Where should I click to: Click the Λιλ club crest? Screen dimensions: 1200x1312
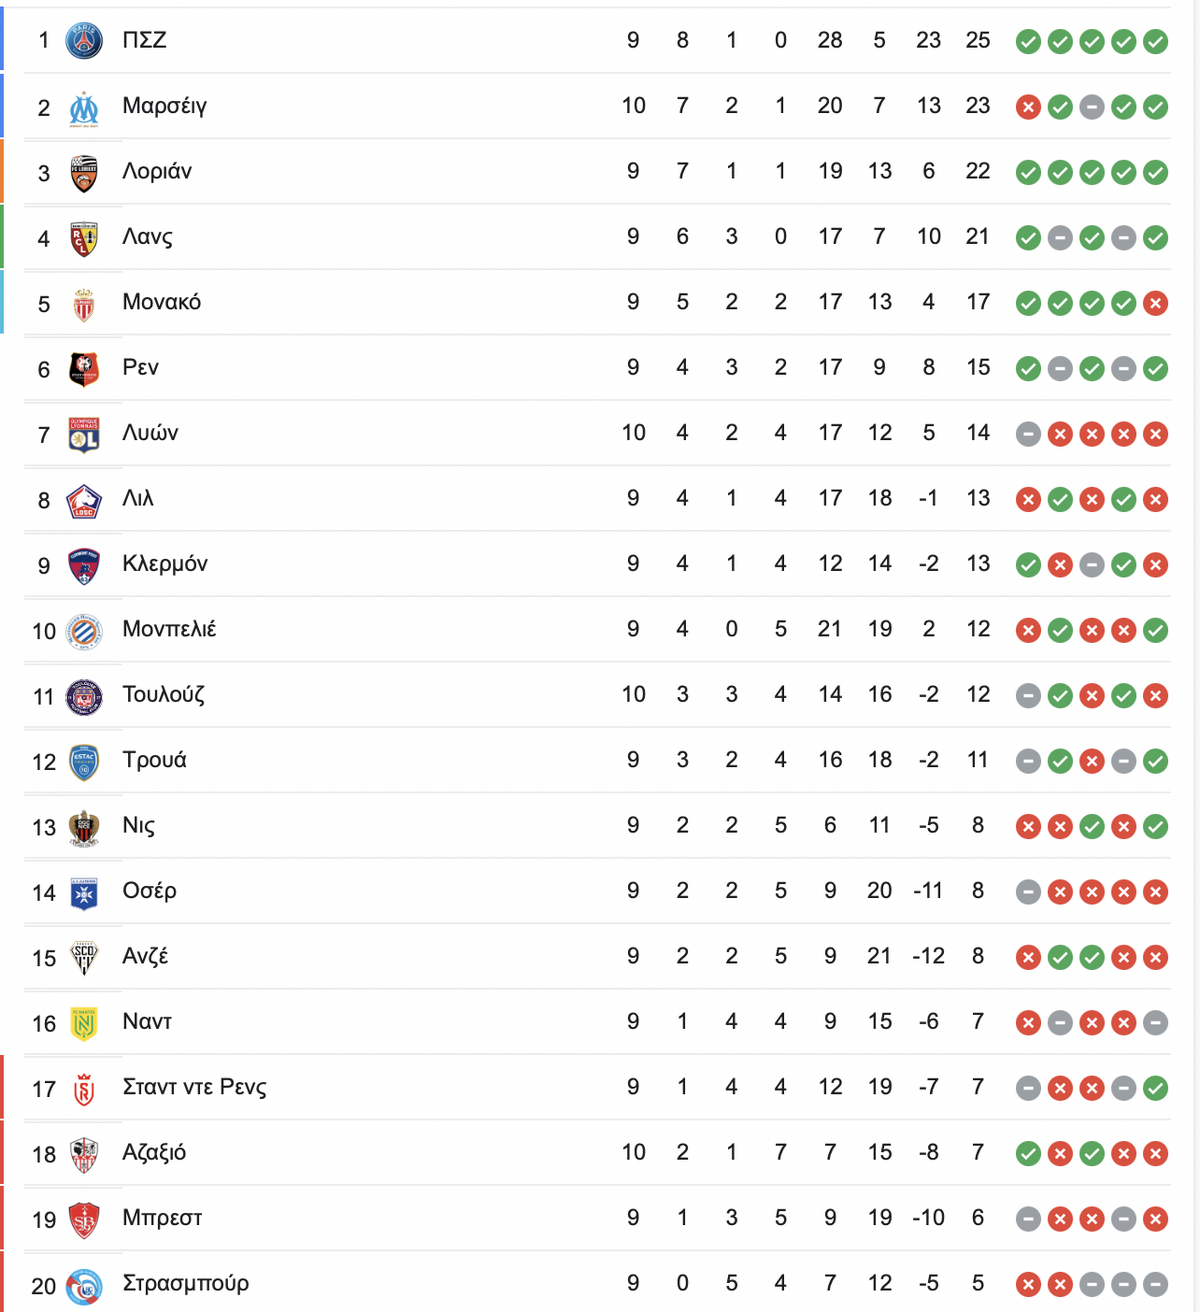point(84,500)
